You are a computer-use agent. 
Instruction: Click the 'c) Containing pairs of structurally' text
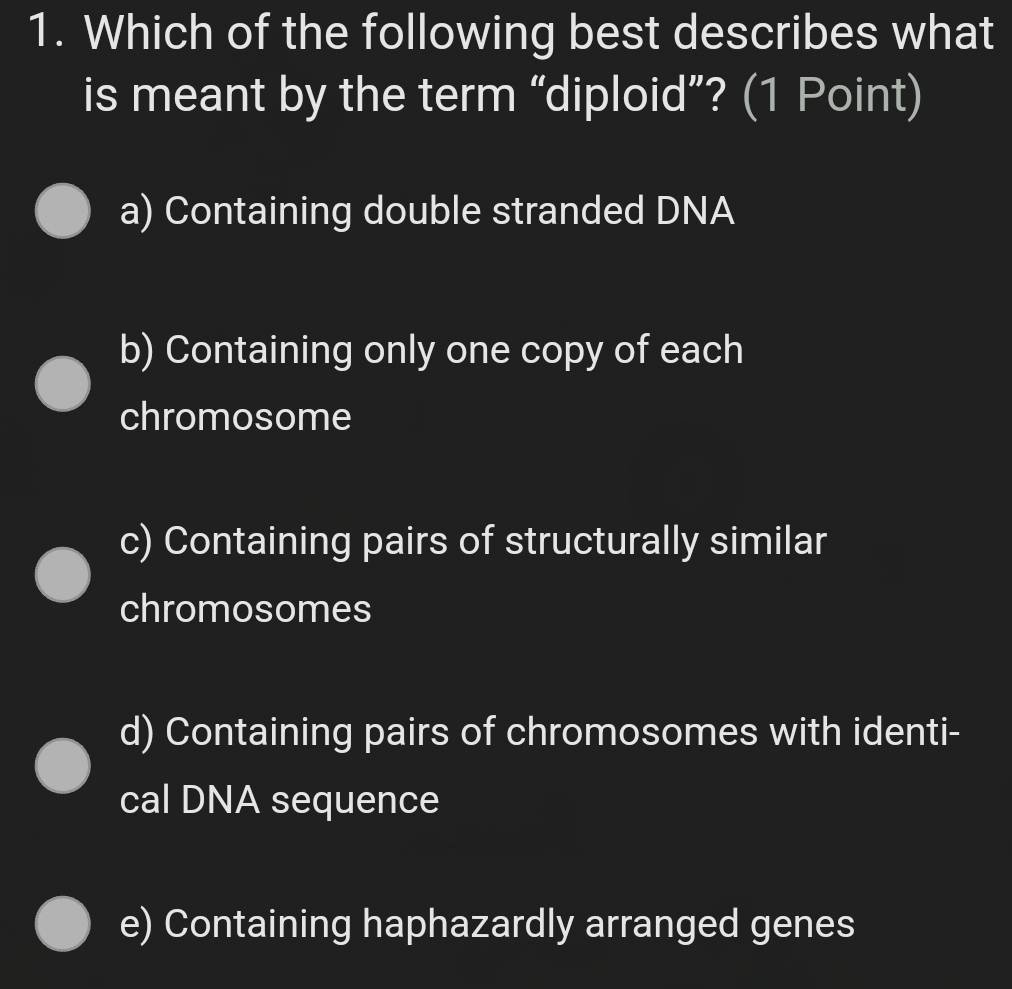point(473,542)
